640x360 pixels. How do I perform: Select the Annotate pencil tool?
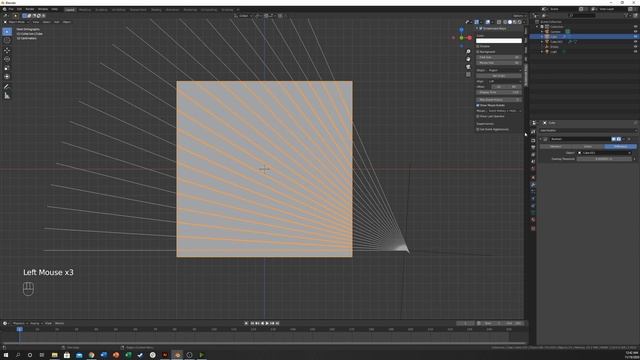pyautogui.click(x=7, y=87)
